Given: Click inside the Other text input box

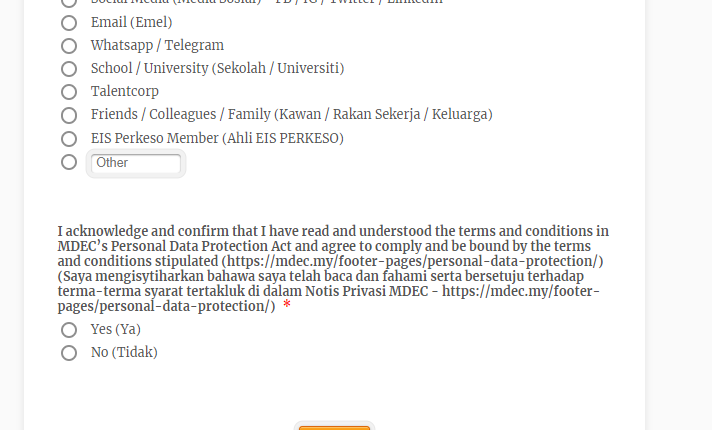Looking at the screenshot, I should (x=136, y=163).
